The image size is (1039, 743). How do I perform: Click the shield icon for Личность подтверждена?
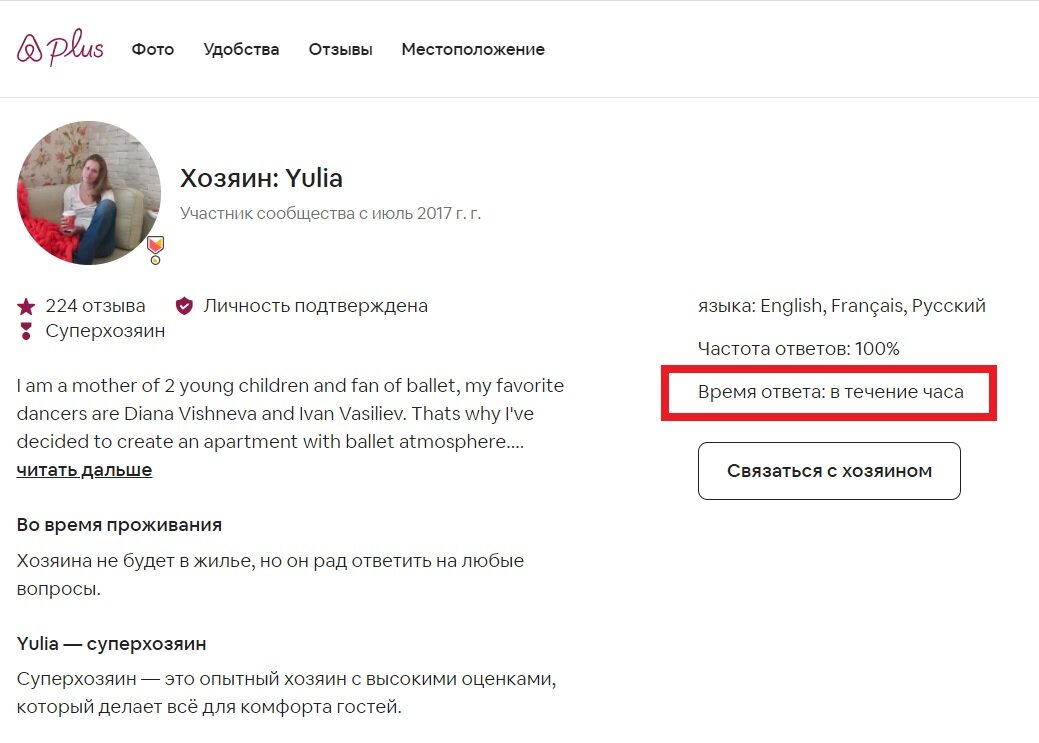point(184,305)
